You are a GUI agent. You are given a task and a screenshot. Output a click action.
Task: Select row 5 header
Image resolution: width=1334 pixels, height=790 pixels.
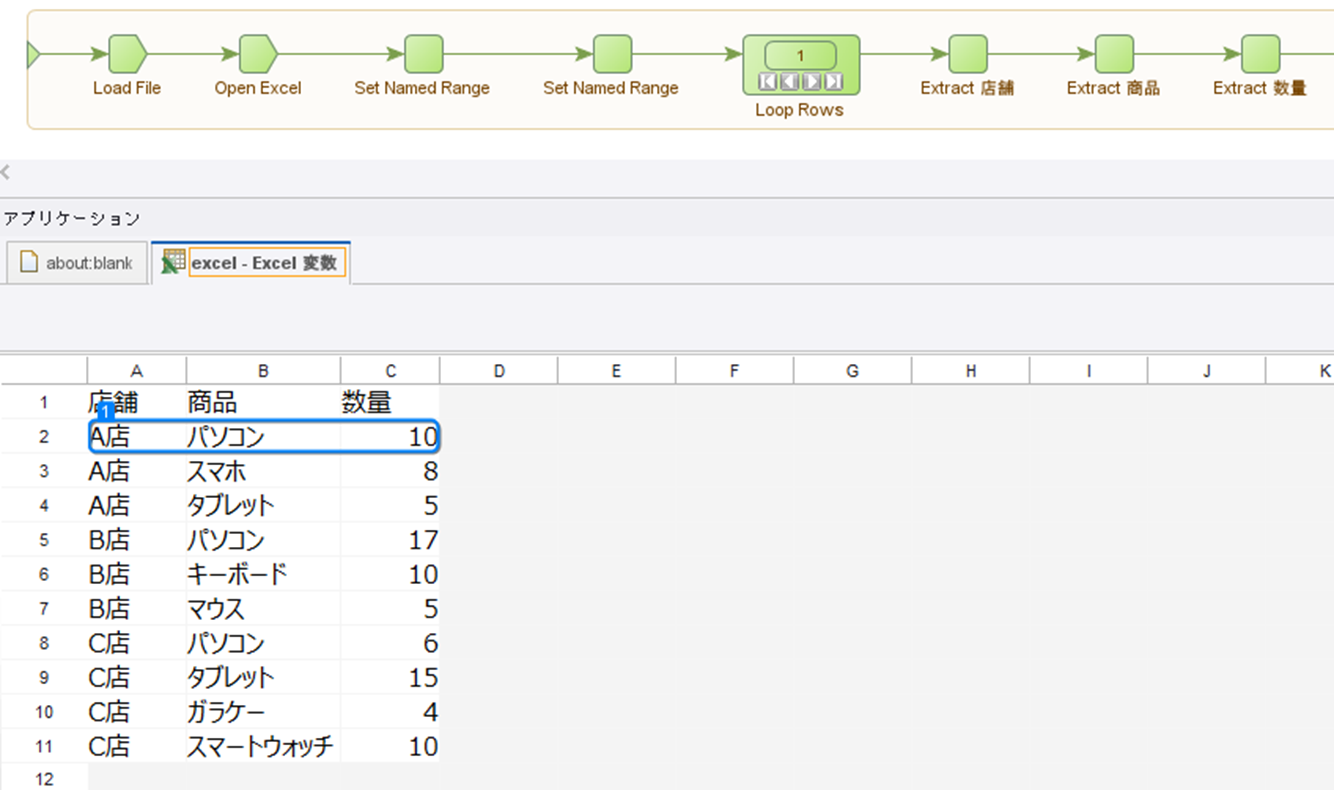pyautogui.click(x=44, y=540)
